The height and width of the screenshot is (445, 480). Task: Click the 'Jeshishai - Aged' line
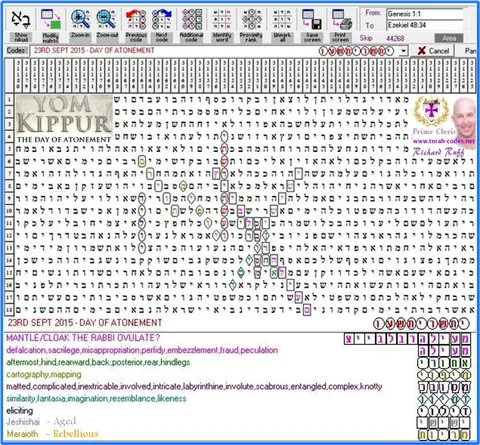41,422
